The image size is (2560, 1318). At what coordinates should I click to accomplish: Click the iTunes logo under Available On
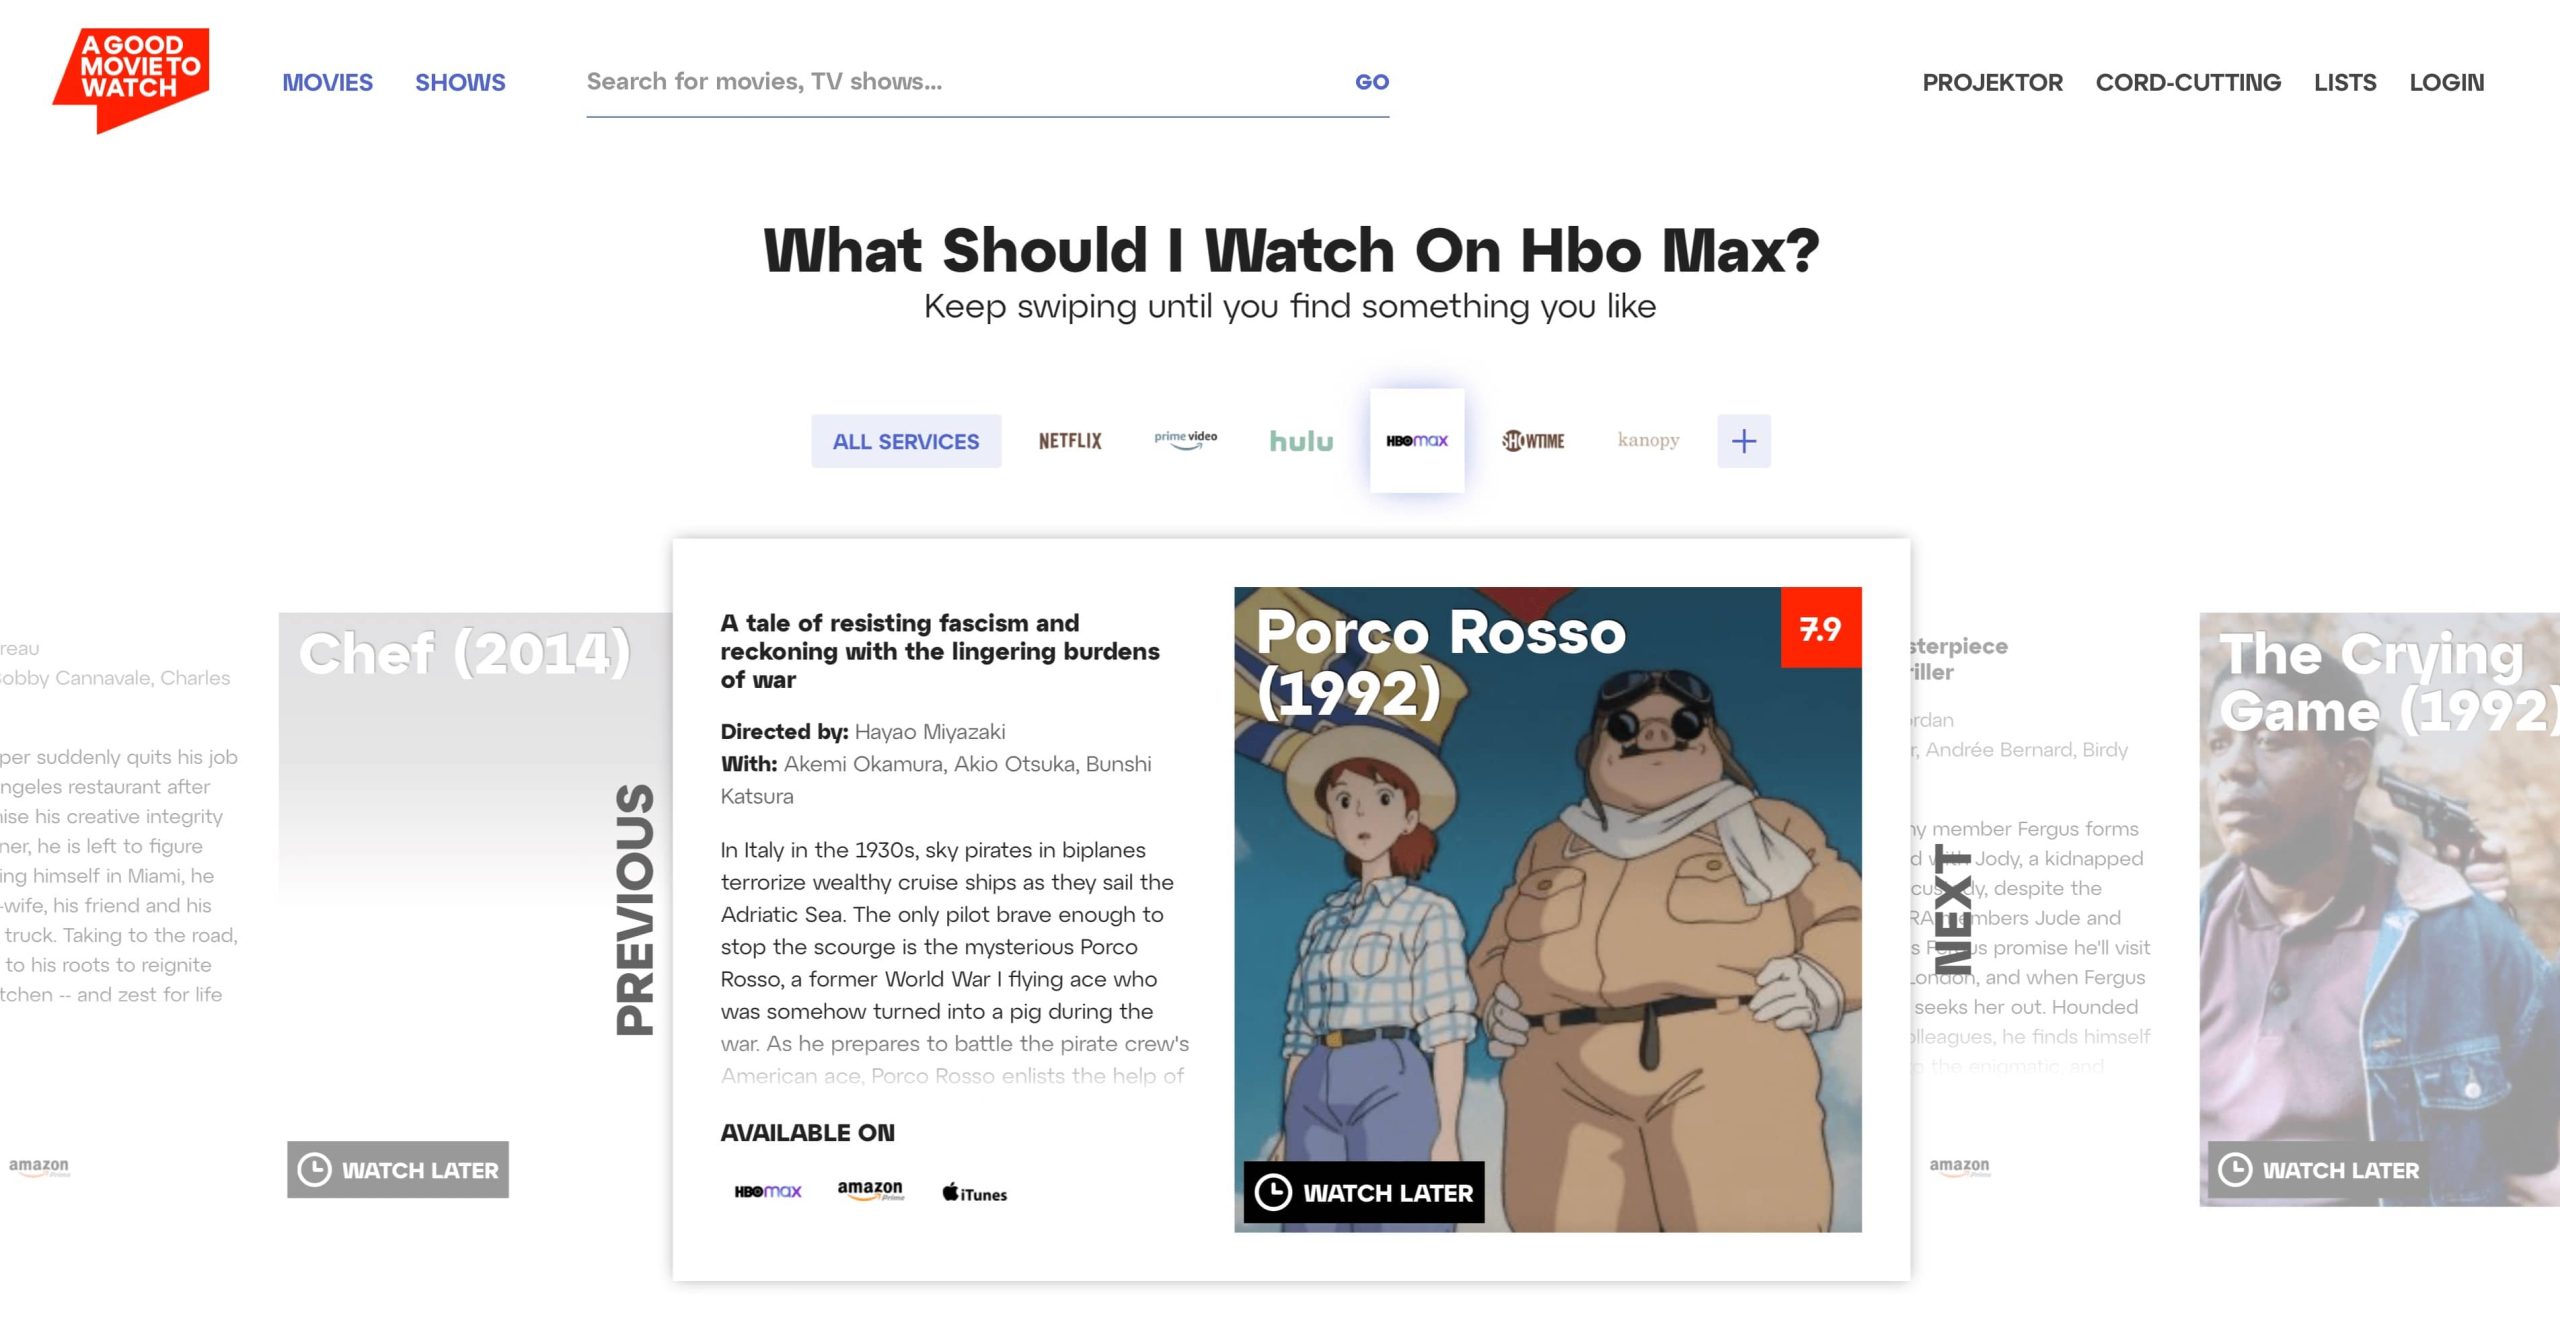point(974,1193)
